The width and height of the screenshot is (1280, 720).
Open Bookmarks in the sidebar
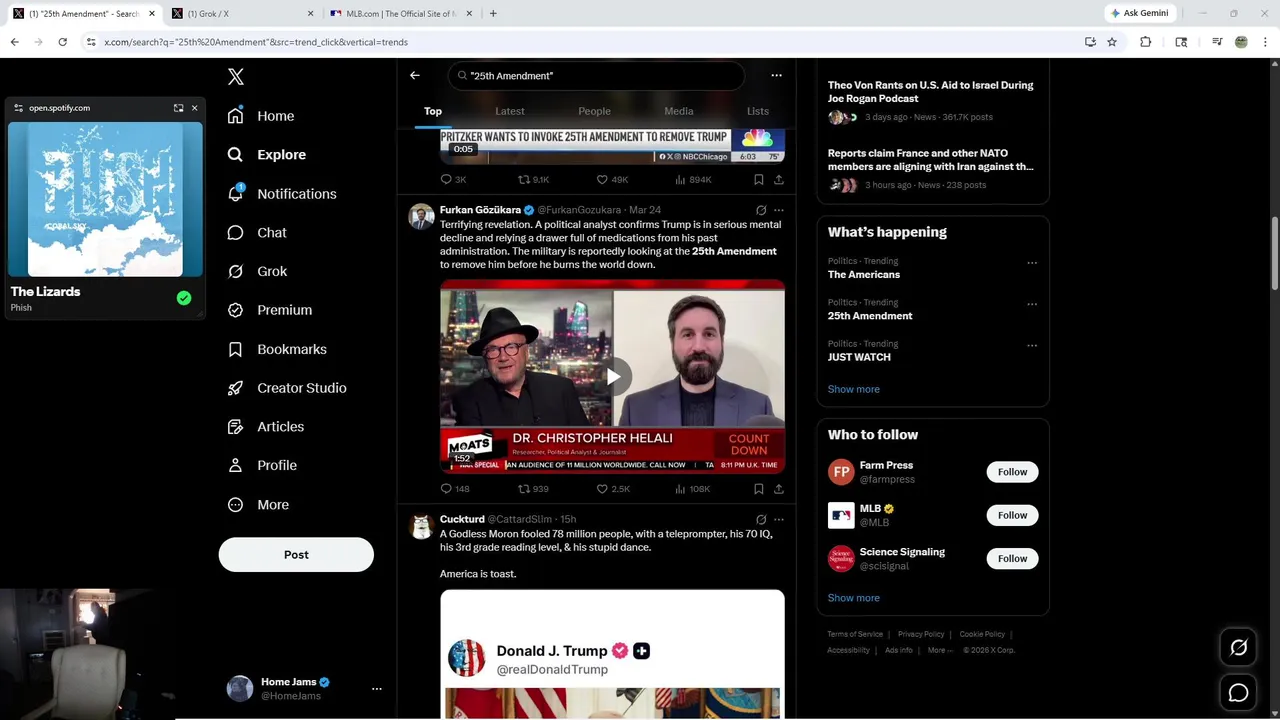coord(277,349)
